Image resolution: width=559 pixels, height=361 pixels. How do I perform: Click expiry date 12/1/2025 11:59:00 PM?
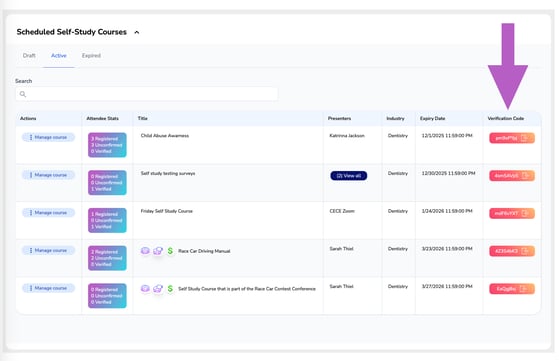click(447, 136)
